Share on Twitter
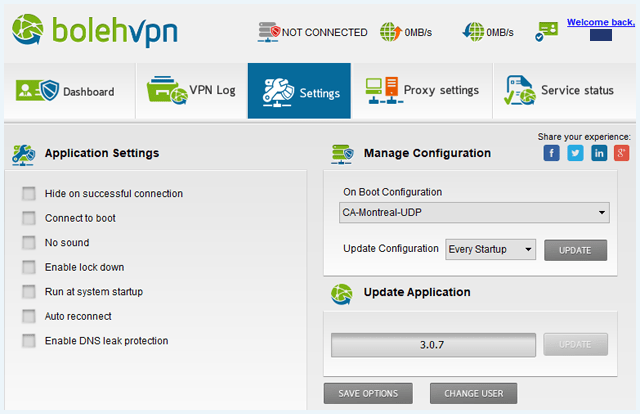This screenshot has height=414, width=640. 575,153
